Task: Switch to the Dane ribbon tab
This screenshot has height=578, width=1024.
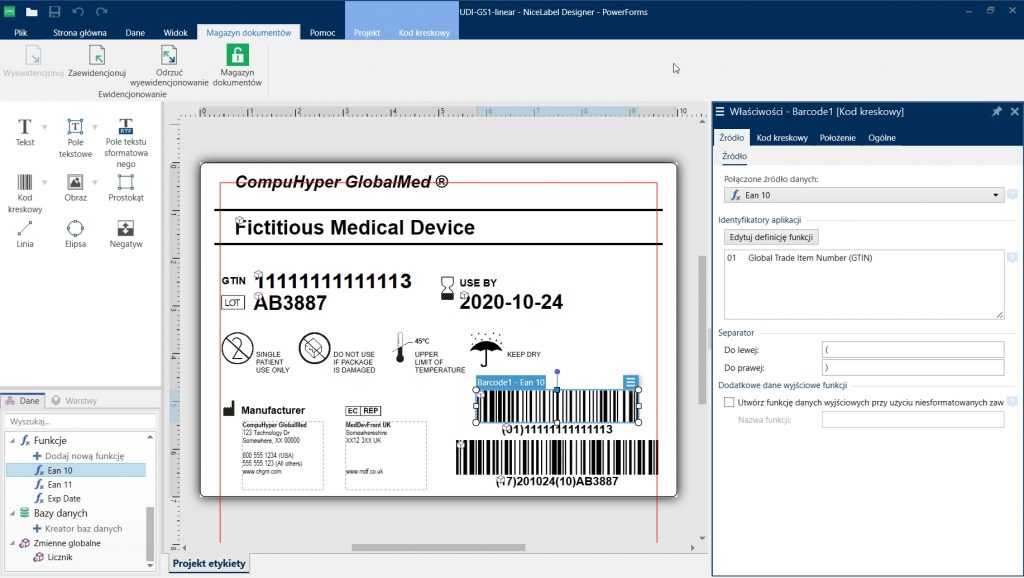Action: pyautogui.click(x=135, y=33)
